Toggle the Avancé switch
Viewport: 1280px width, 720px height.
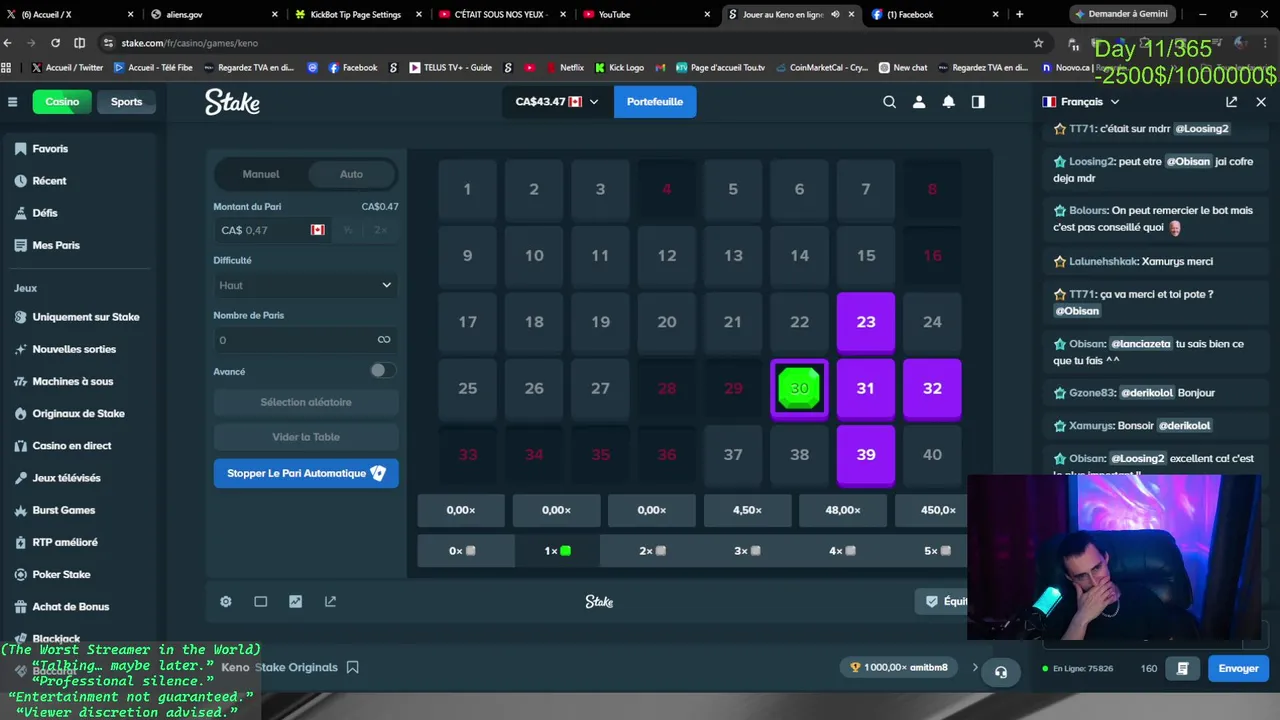tap(382, 370)
